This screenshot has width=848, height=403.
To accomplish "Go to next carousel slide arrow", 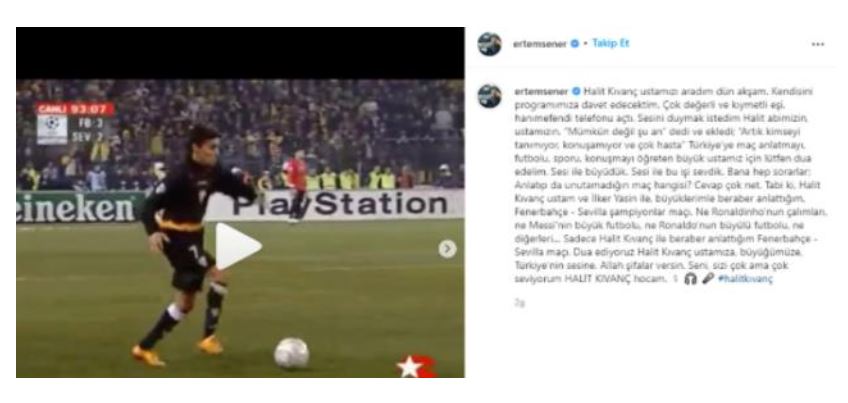I will point(447,248).
